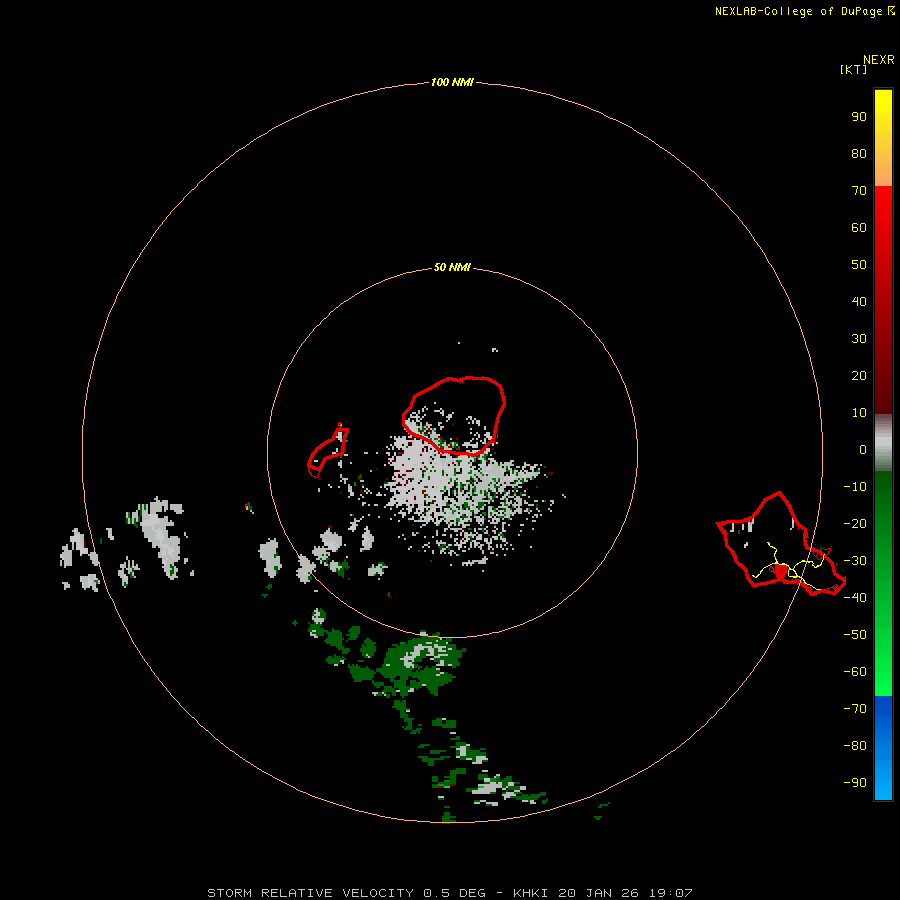Click the 0 value on the velocity scale

coord(863,450)
